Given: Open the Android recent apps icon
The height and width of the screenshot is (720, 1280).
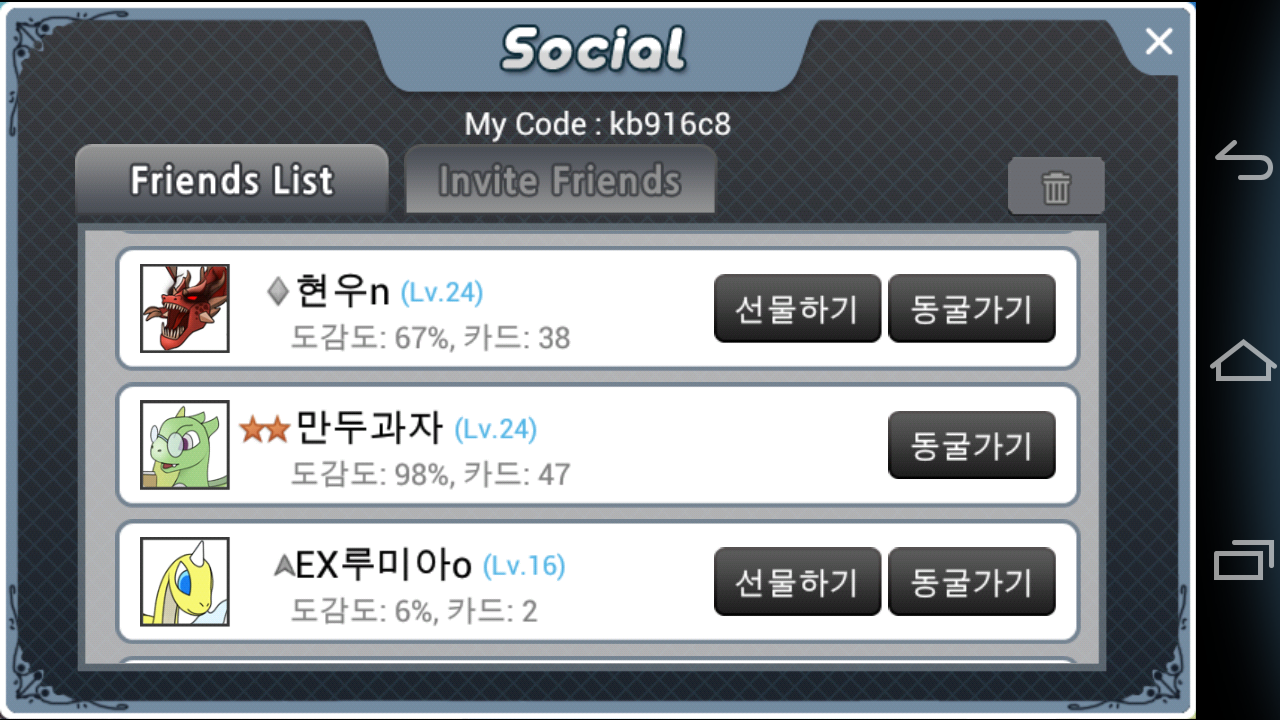Looking at the screenshot, I should [x=1243, y=559].
